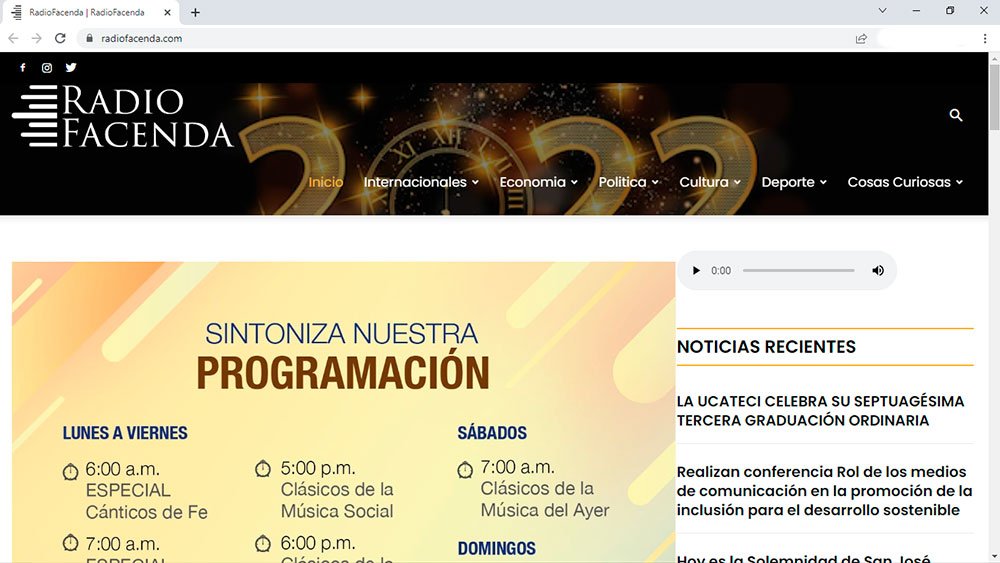The height and width of the screenshot is (563, 1000).
Task: Open the Facebook social link
Action: 23,68
